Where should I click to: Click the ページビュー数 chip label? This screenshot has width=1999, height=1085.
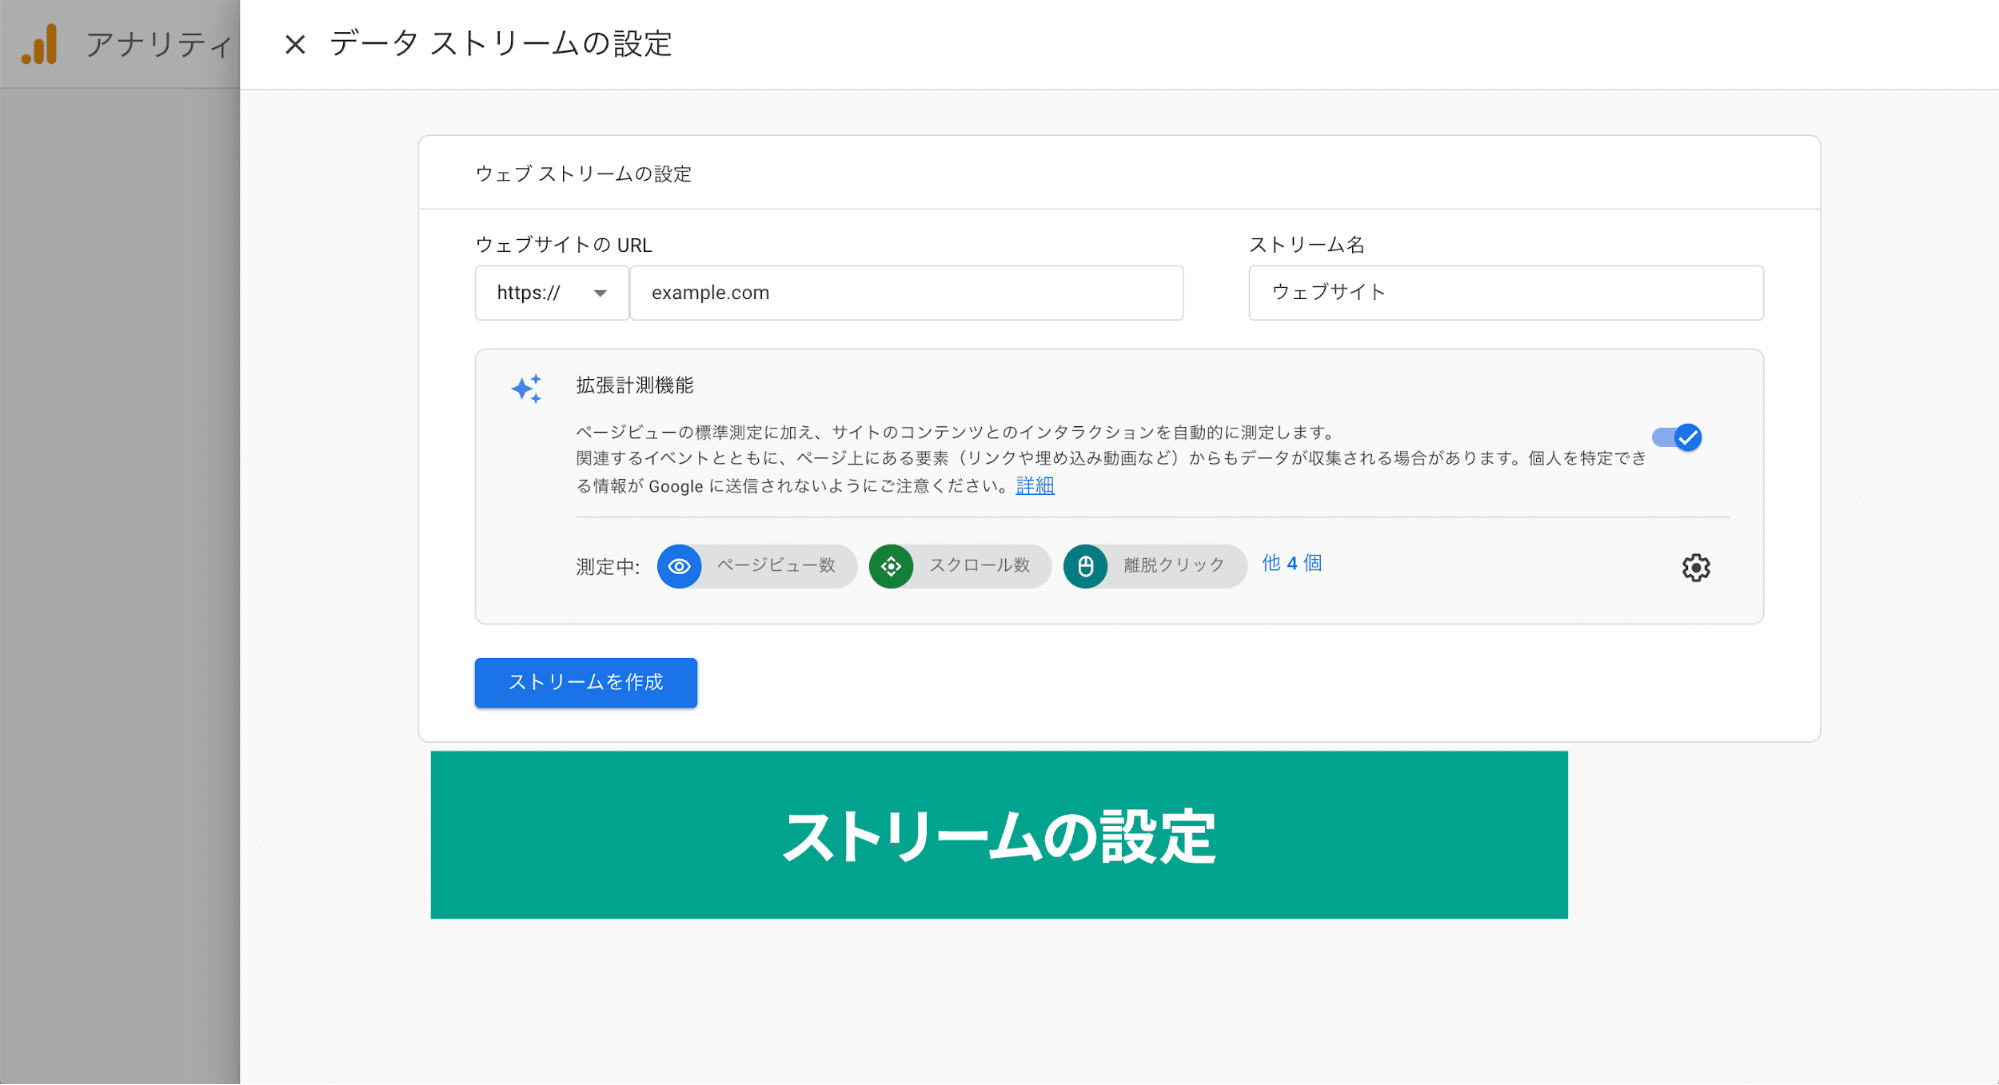pos(776,566)
